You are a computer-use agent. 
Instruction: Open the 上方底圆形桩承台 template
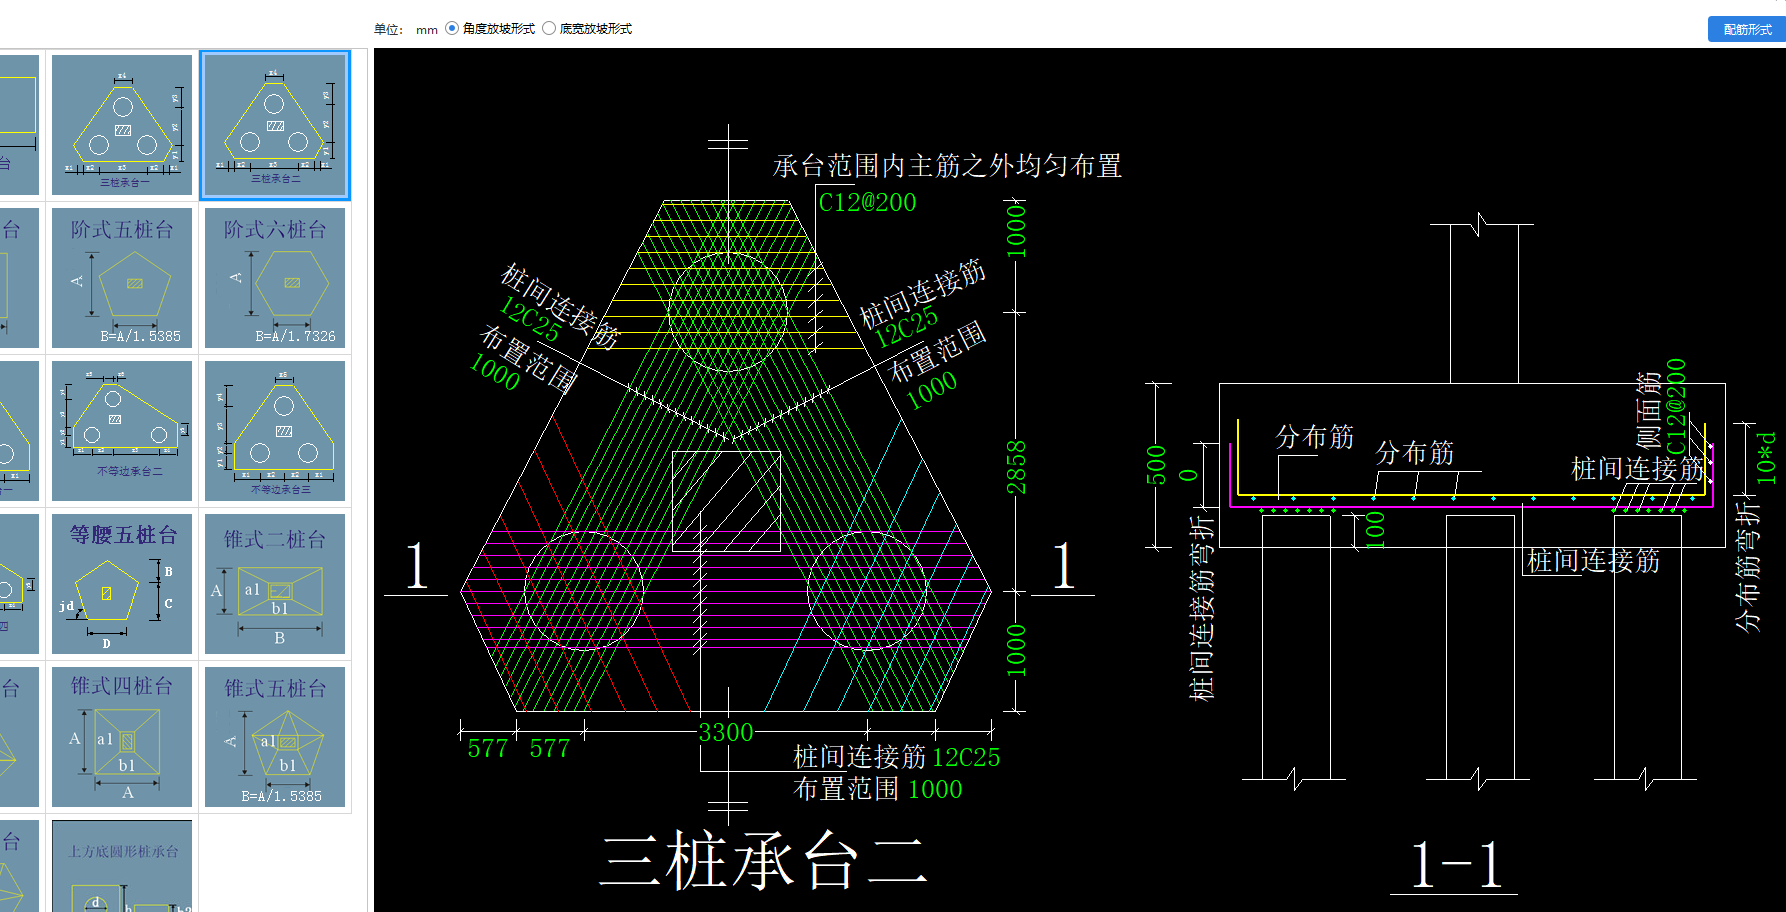[122, 866]
